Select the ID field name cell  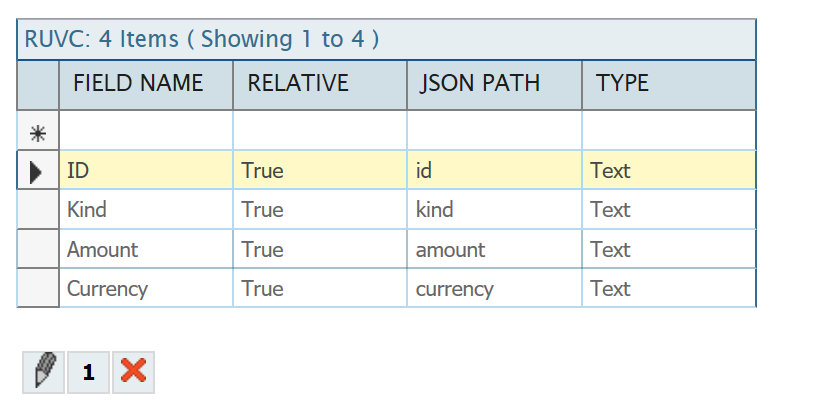146,171
